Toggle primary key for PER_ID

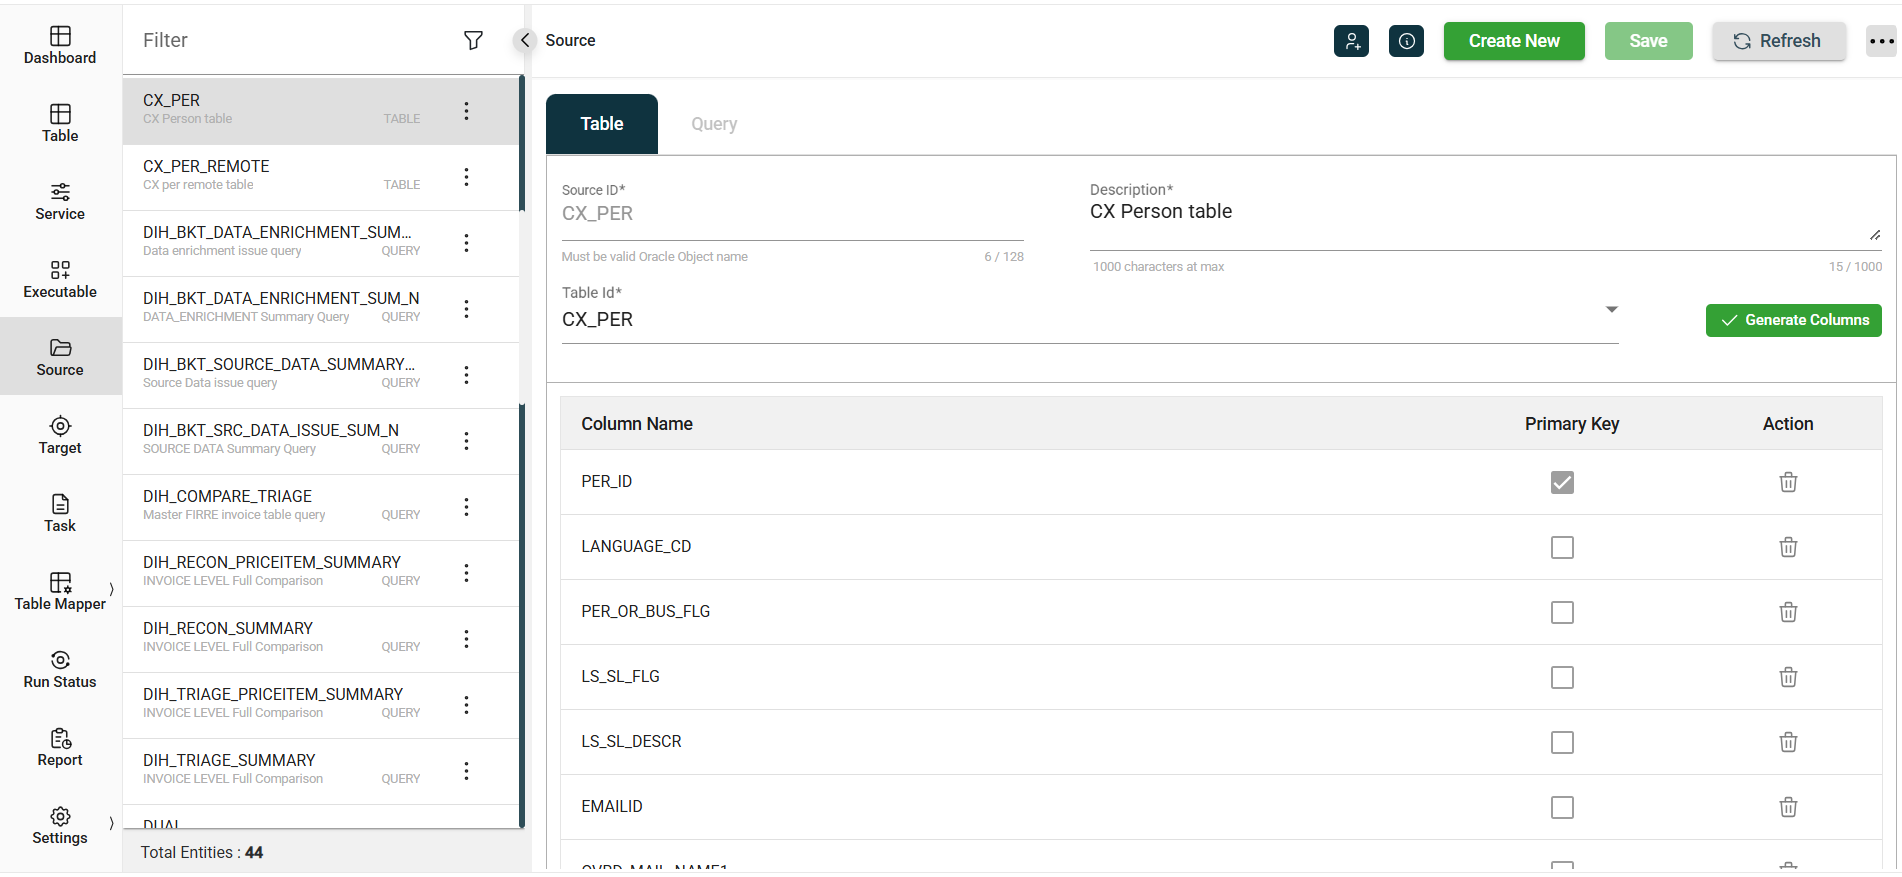coord(1562,482)
